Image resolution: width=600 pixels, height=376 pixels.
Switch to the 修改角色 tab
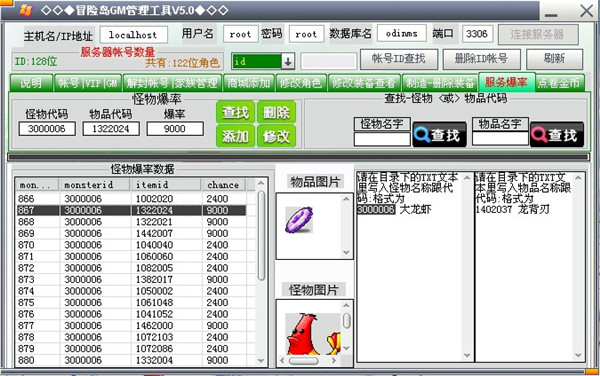(x=301, y=83)
